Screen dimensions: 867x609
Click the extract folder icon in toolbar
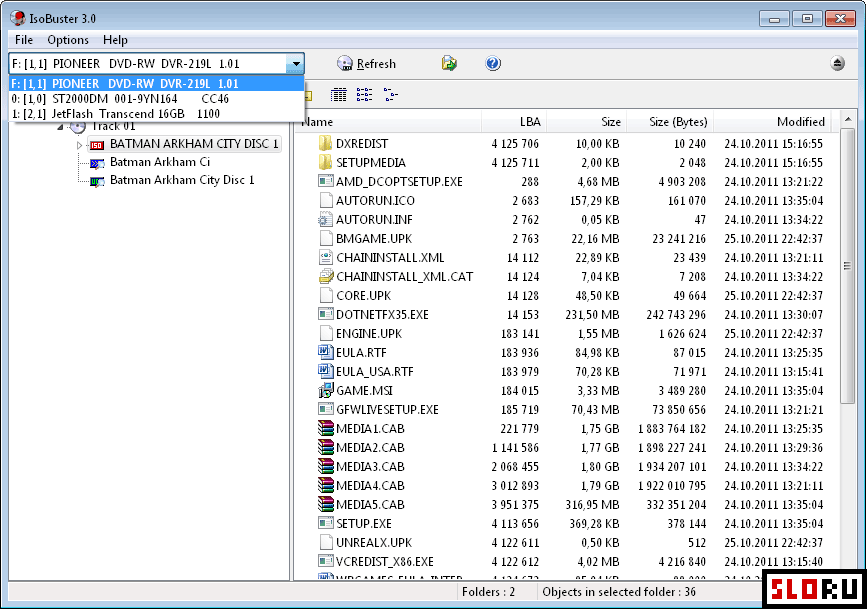point(449,64)
